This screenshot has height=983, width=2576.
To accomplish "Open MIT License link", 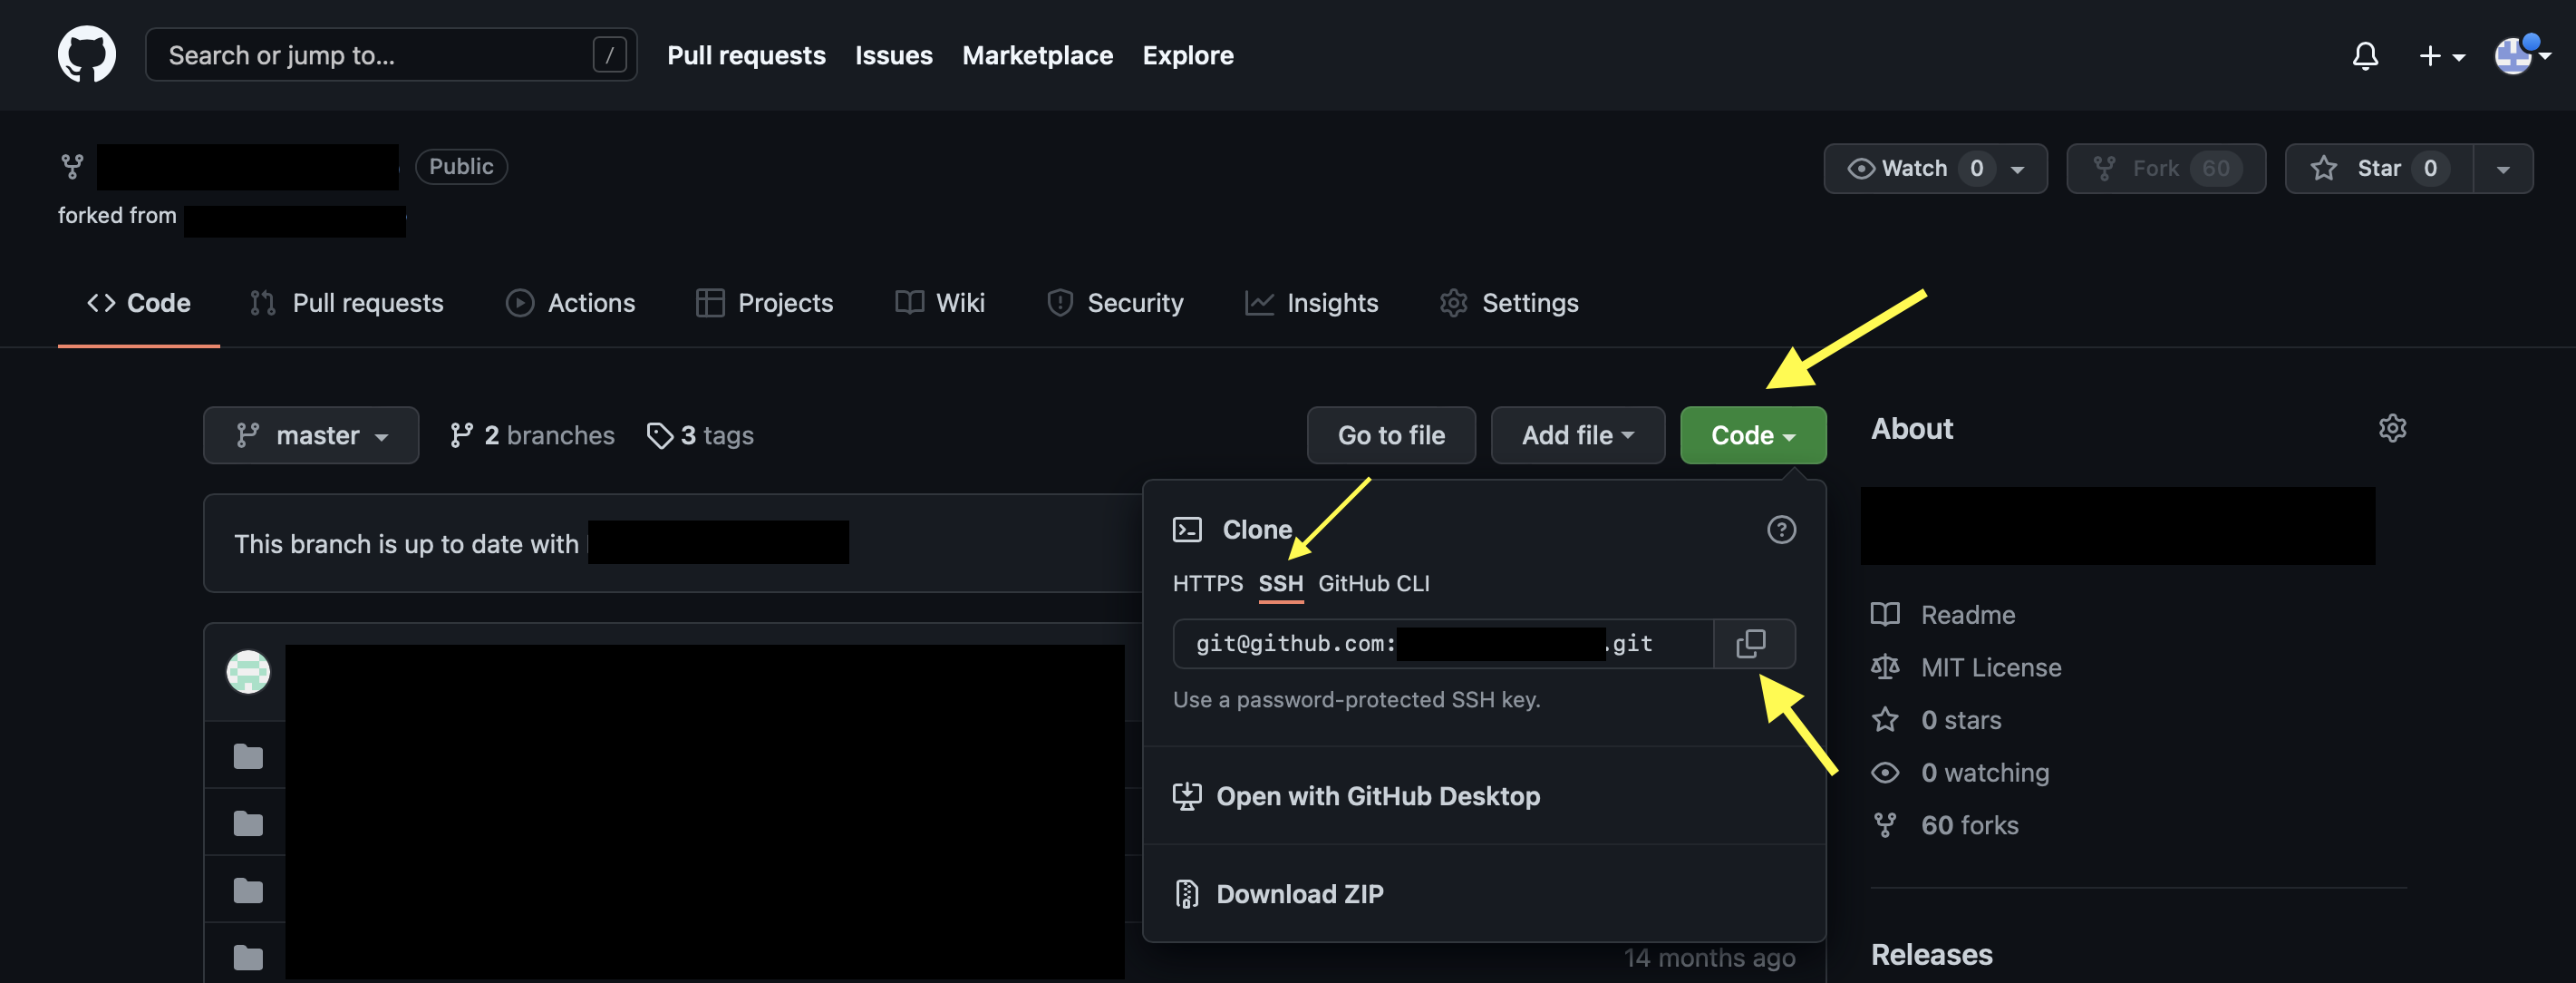I will point(1965,667).
